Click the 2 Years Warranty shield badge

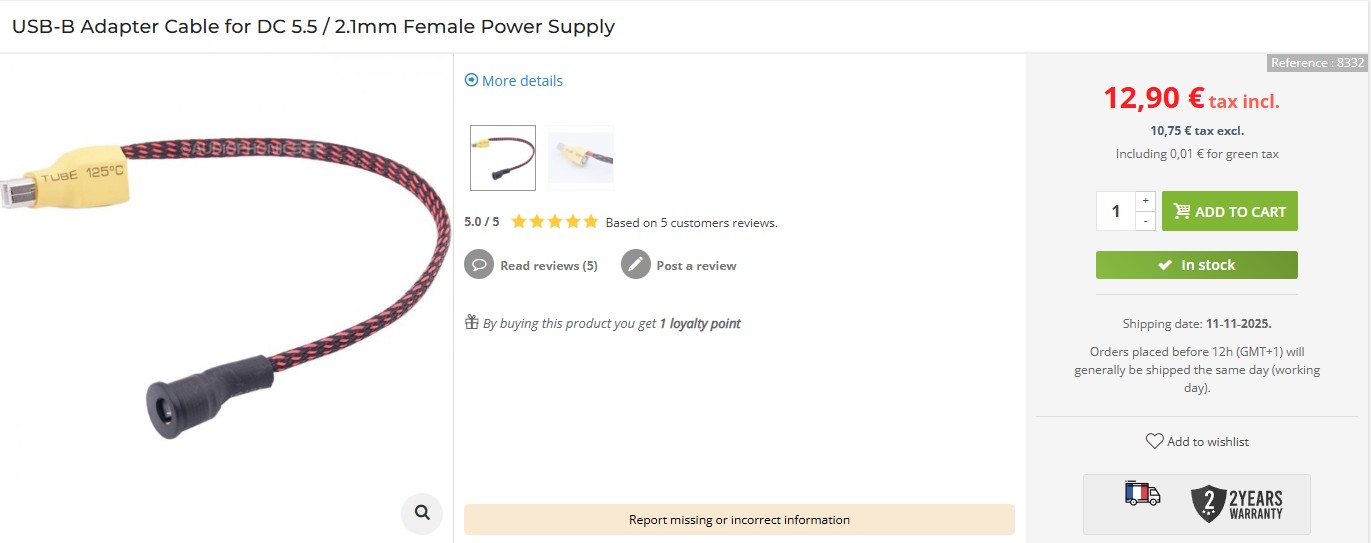click(1237, 504)
